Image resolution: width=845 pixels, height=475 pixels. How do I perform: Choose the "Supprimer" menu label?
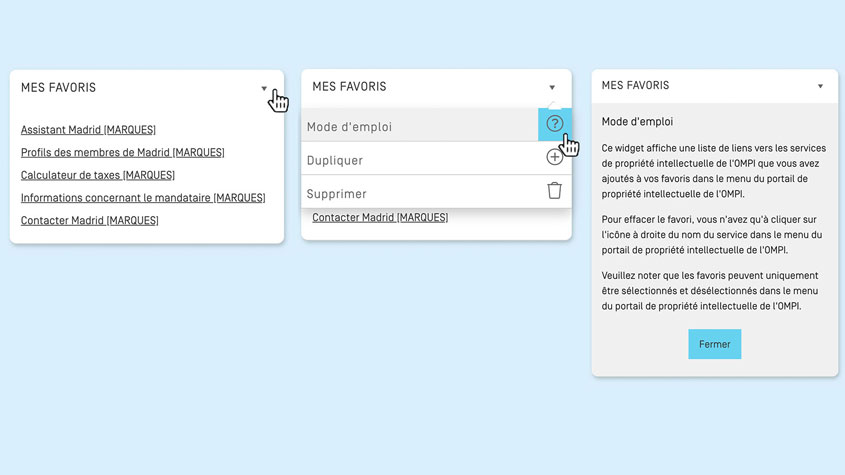337,194
